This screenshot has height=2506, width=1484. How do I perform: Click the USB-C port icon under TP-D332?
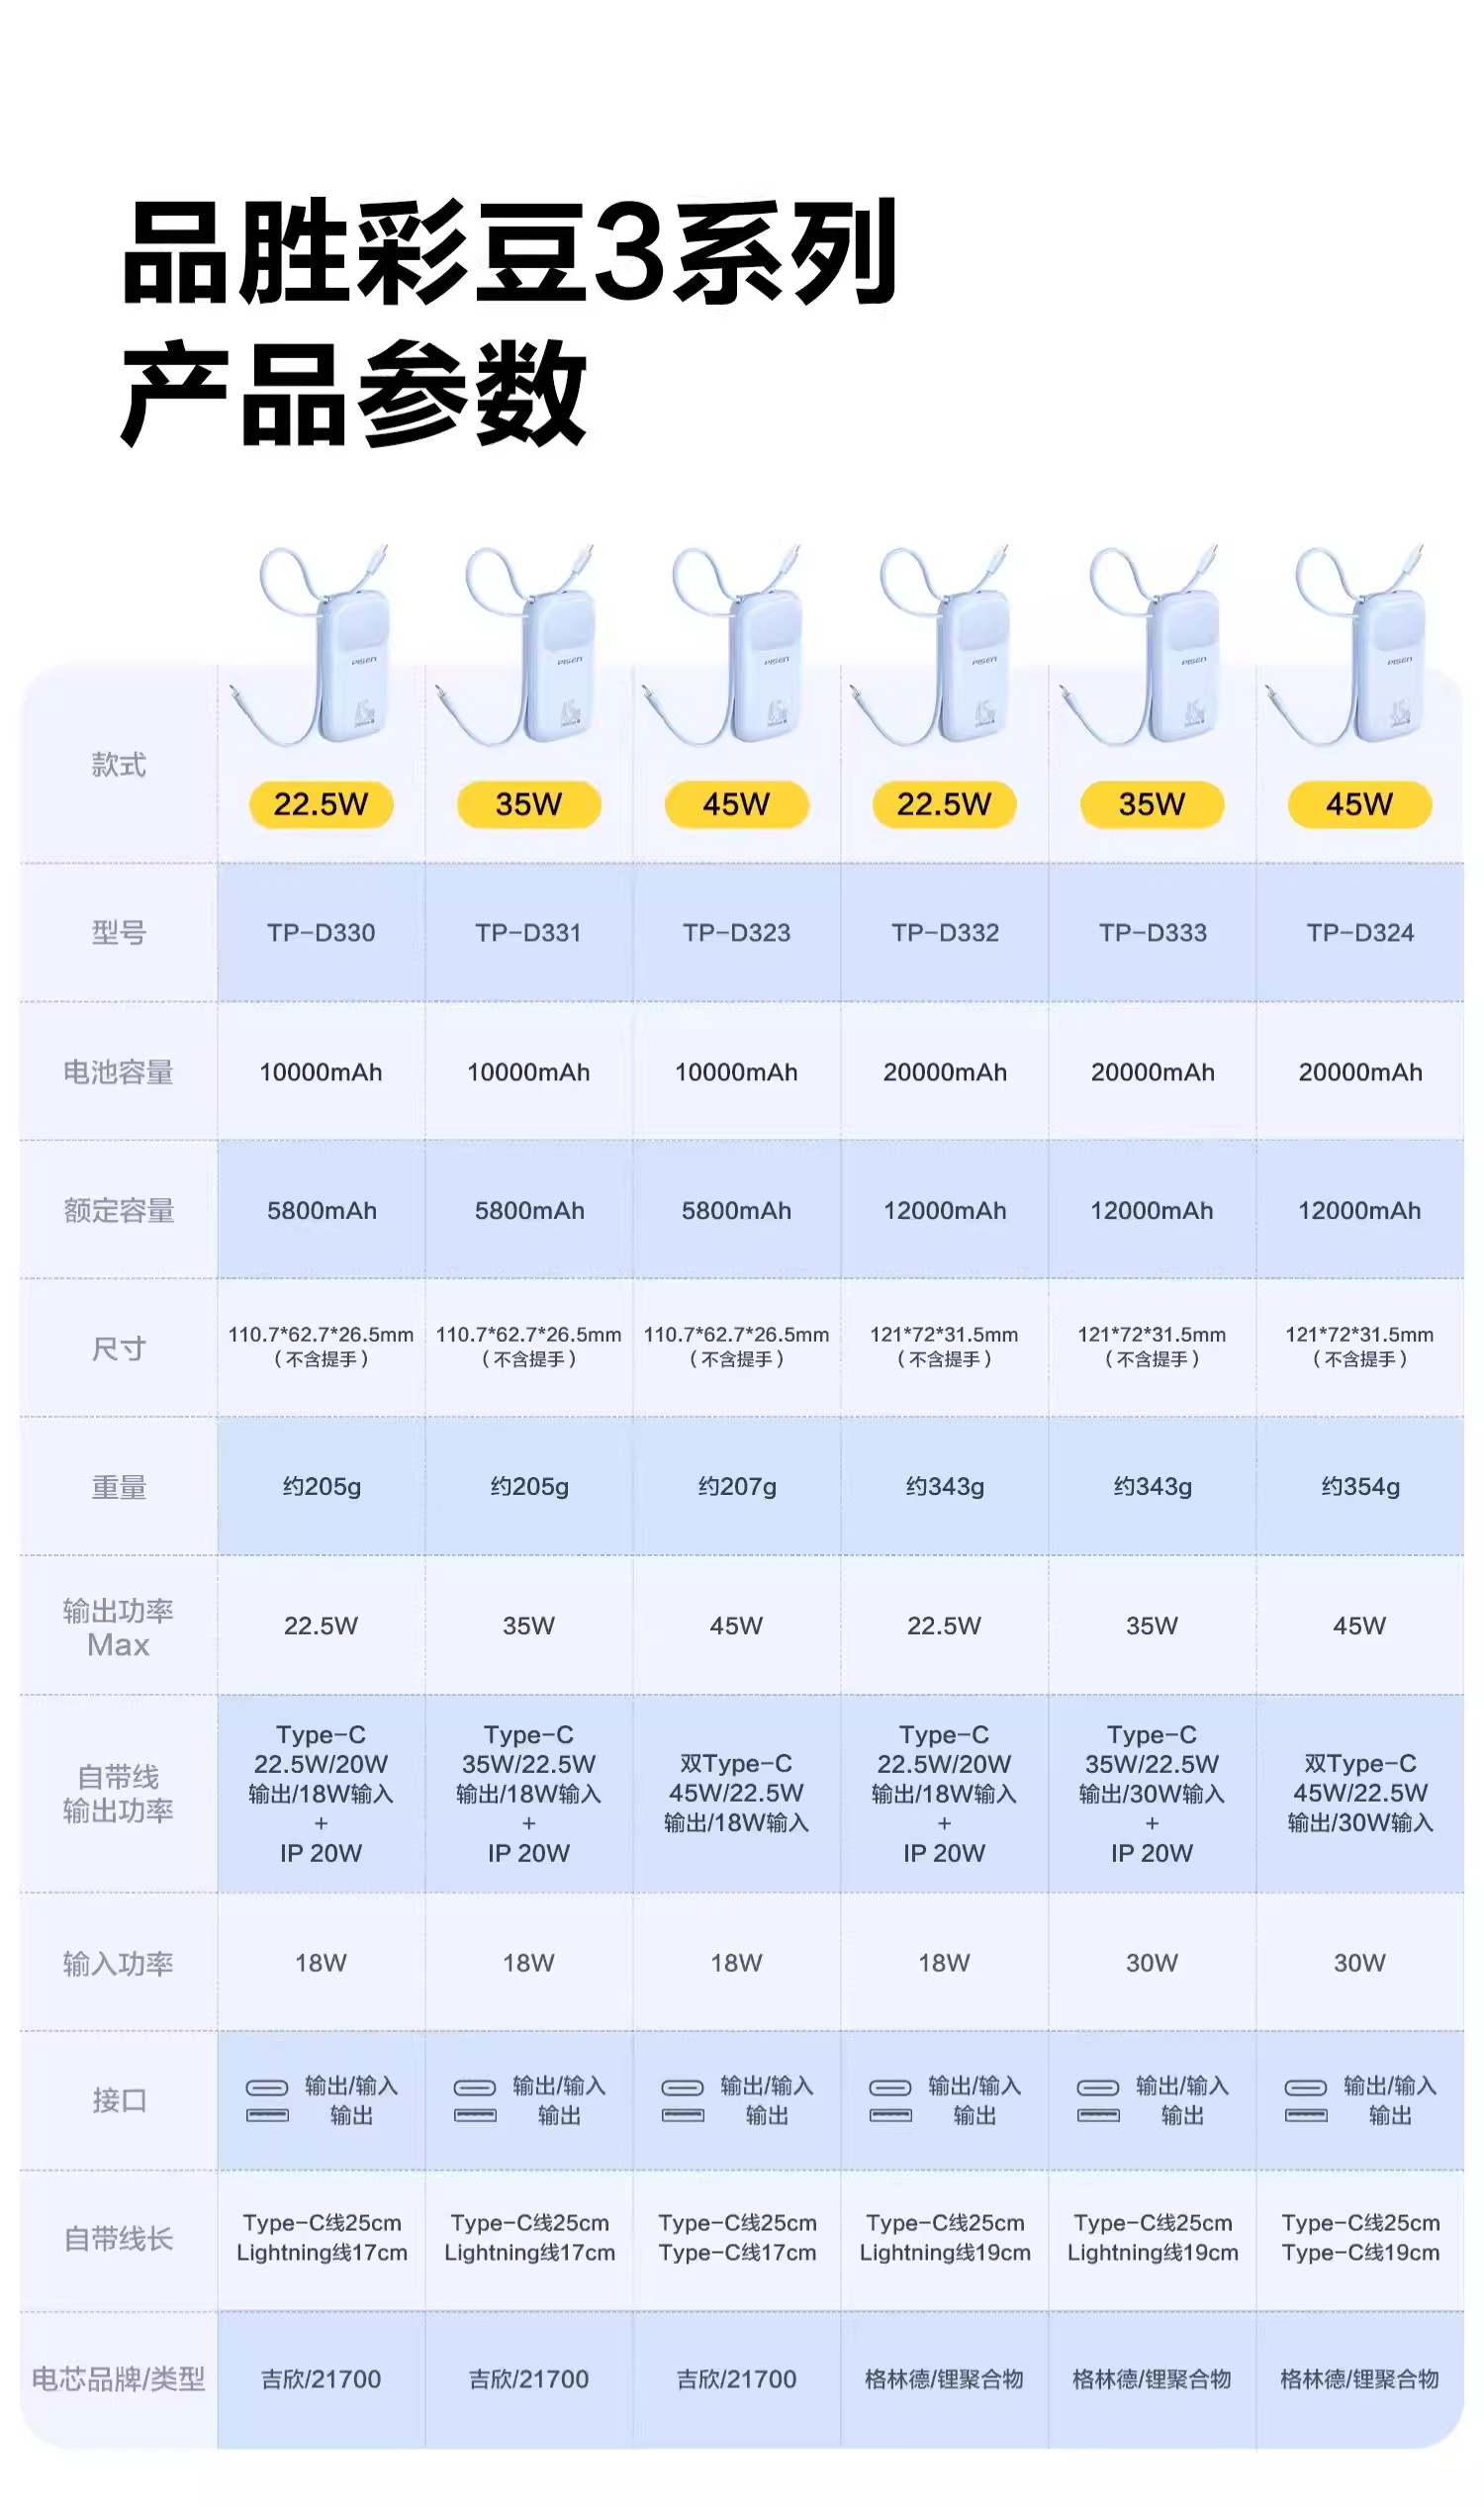890,2087
